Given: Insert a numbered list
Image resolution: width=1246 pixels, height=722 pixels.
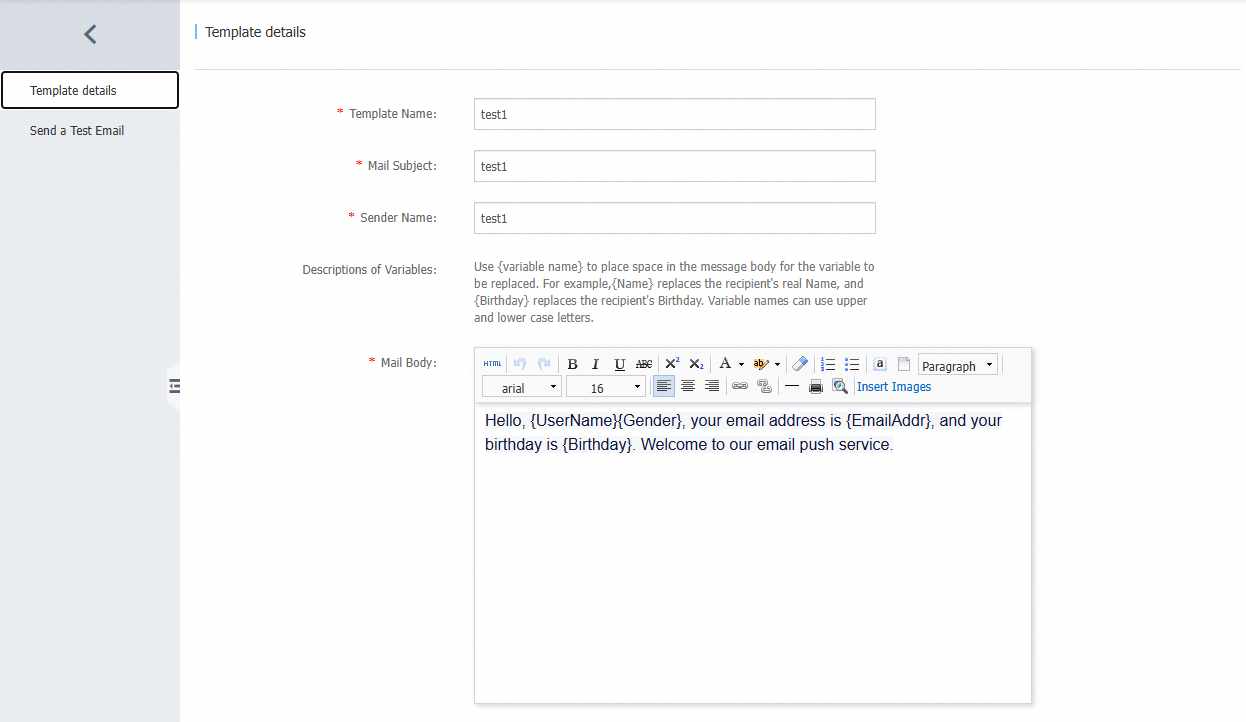Looking at the screenshot, I should coord(828,364).
